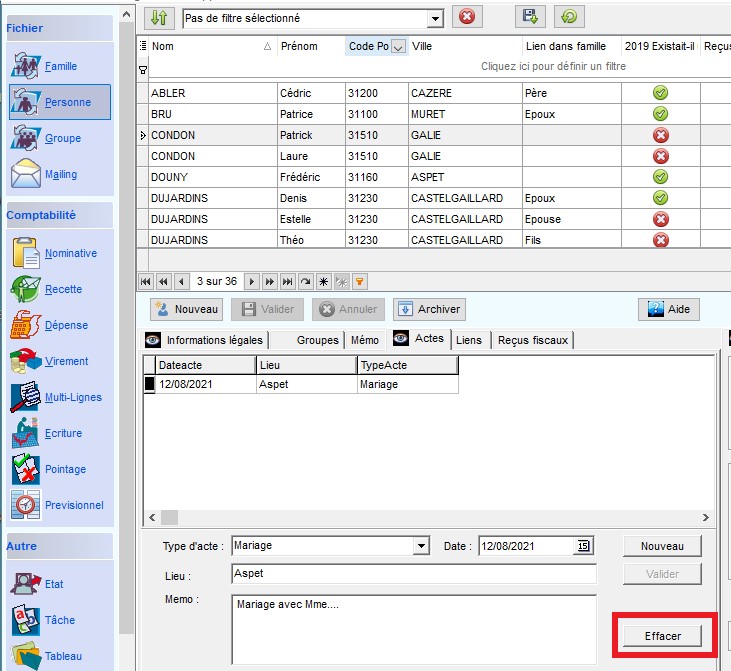Screen dimensions: 731x671
Task: Click the red clear-filter icon
Action: point(467,17)
